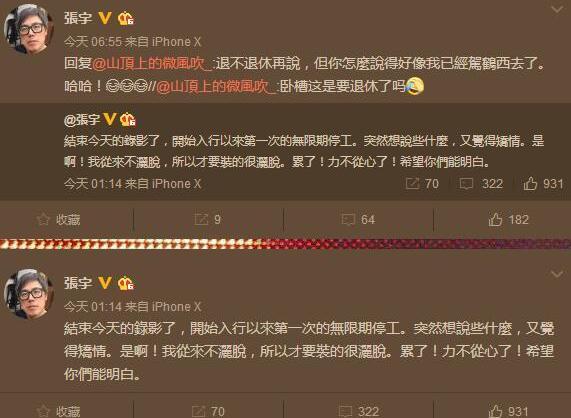Like the quoted post with 931 likes
This screenshot has width=571, height=418.
(x=543, y=184)
